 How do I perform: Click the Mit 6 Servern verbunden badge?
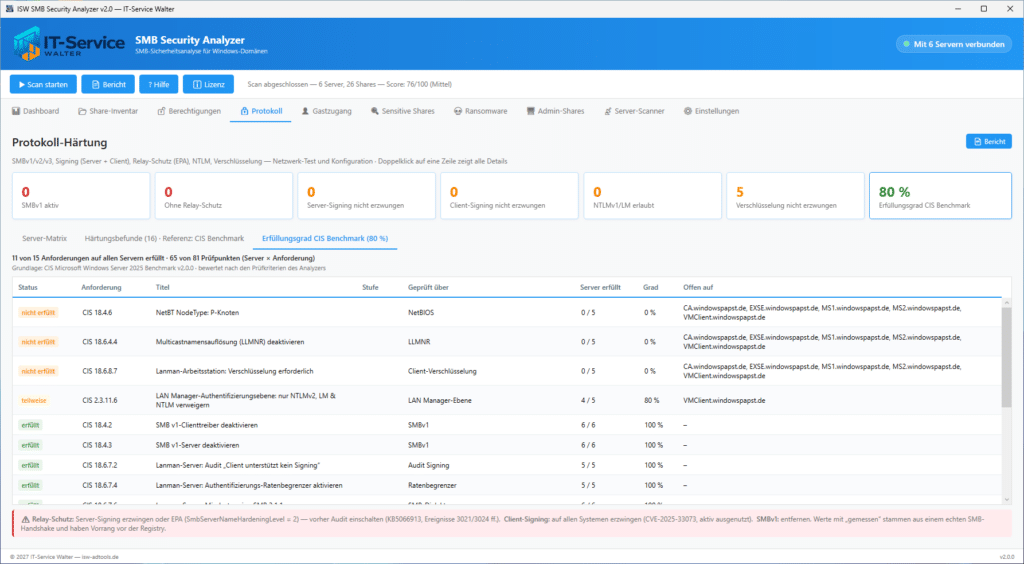(x=954, y=44)
